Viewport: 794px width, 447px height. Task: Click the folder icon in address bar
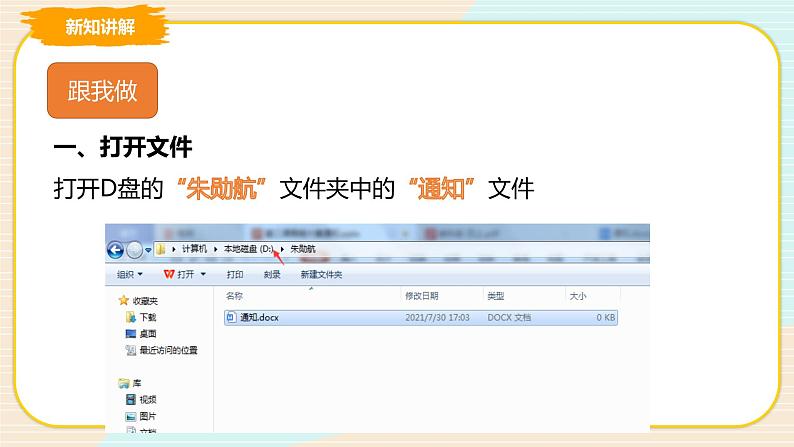pos(161,249)
